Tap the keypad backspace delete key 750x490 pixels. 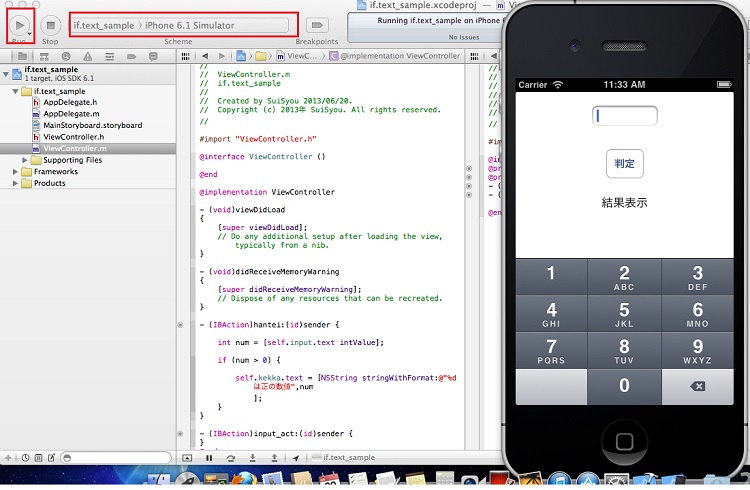pyautogui.click(x=698, y=387)
